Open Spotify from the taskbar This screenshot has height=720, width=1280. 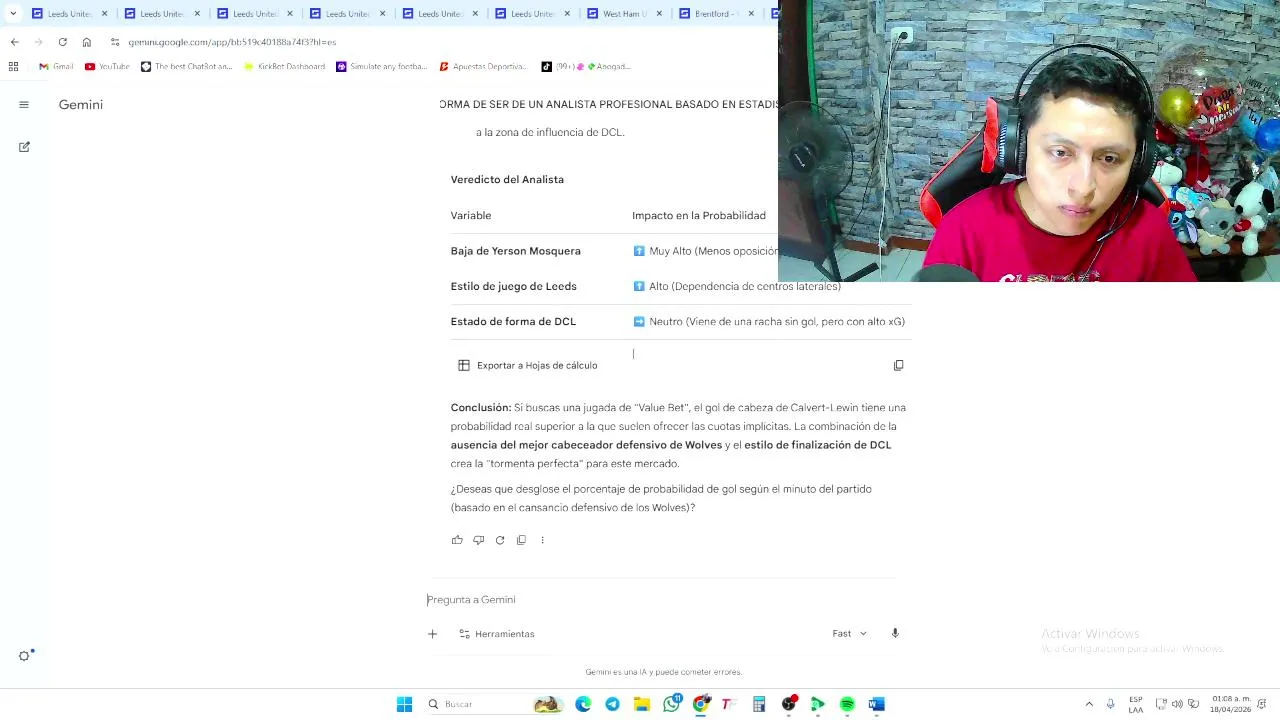pos(847,704)
